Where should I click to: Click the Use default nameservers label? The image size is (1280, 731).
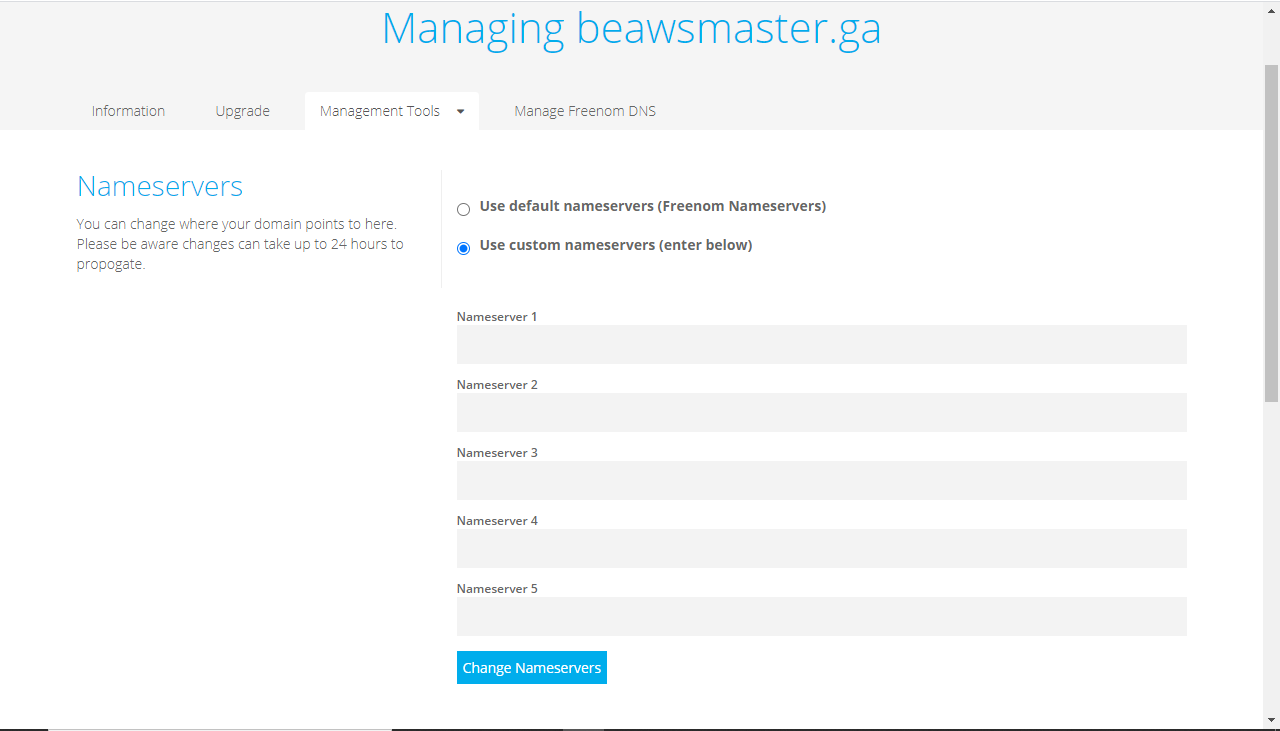[653, 206]
